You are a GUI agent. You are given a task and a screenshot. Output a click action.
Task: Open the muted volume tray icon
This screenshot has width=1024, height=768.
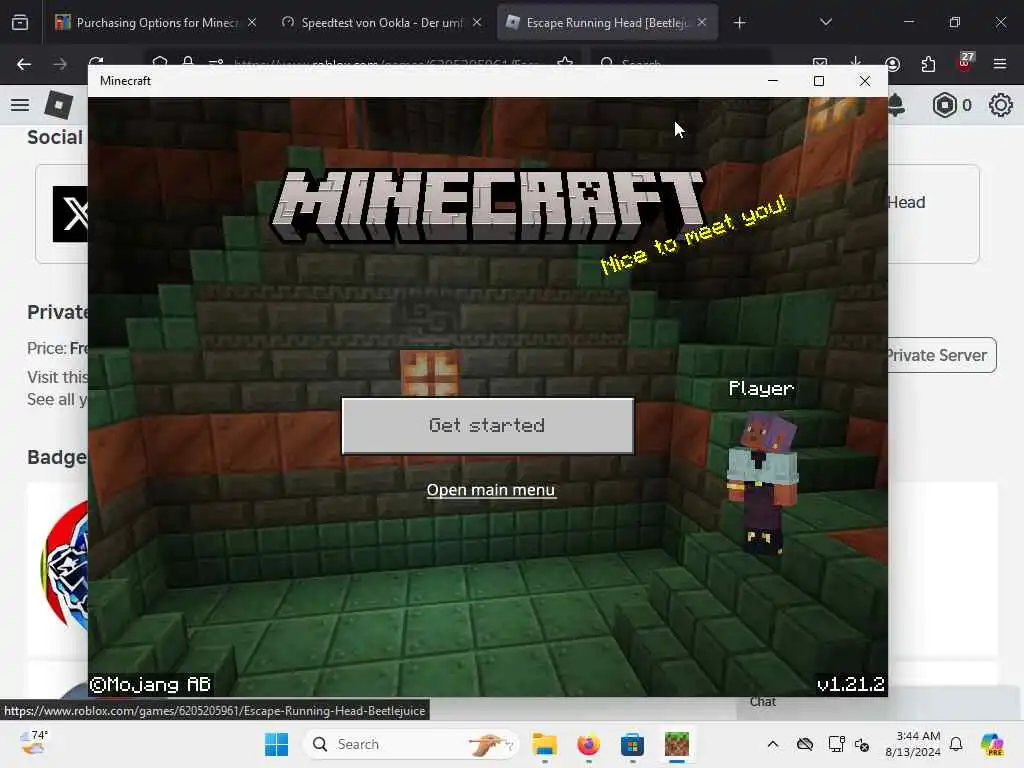pos(862,744)
